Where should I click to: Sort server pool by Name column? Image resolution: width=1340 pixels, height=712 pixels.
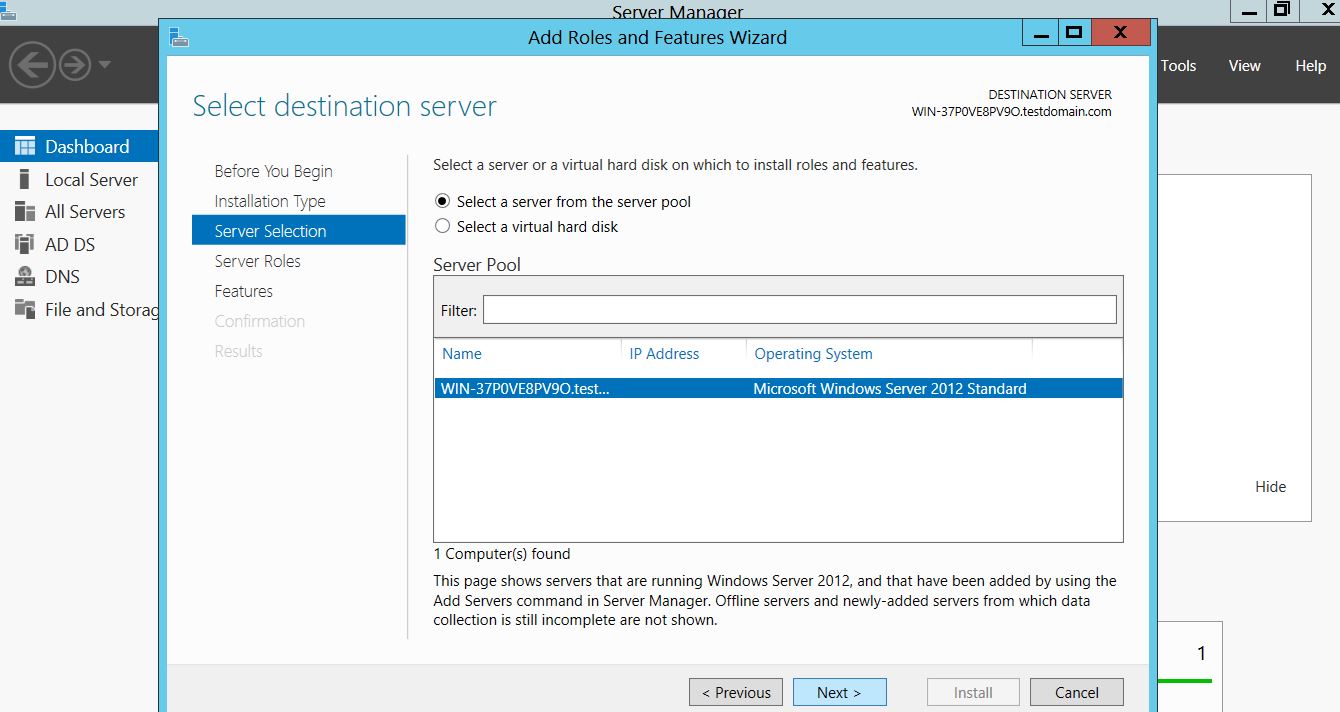[x=462, y=354]
